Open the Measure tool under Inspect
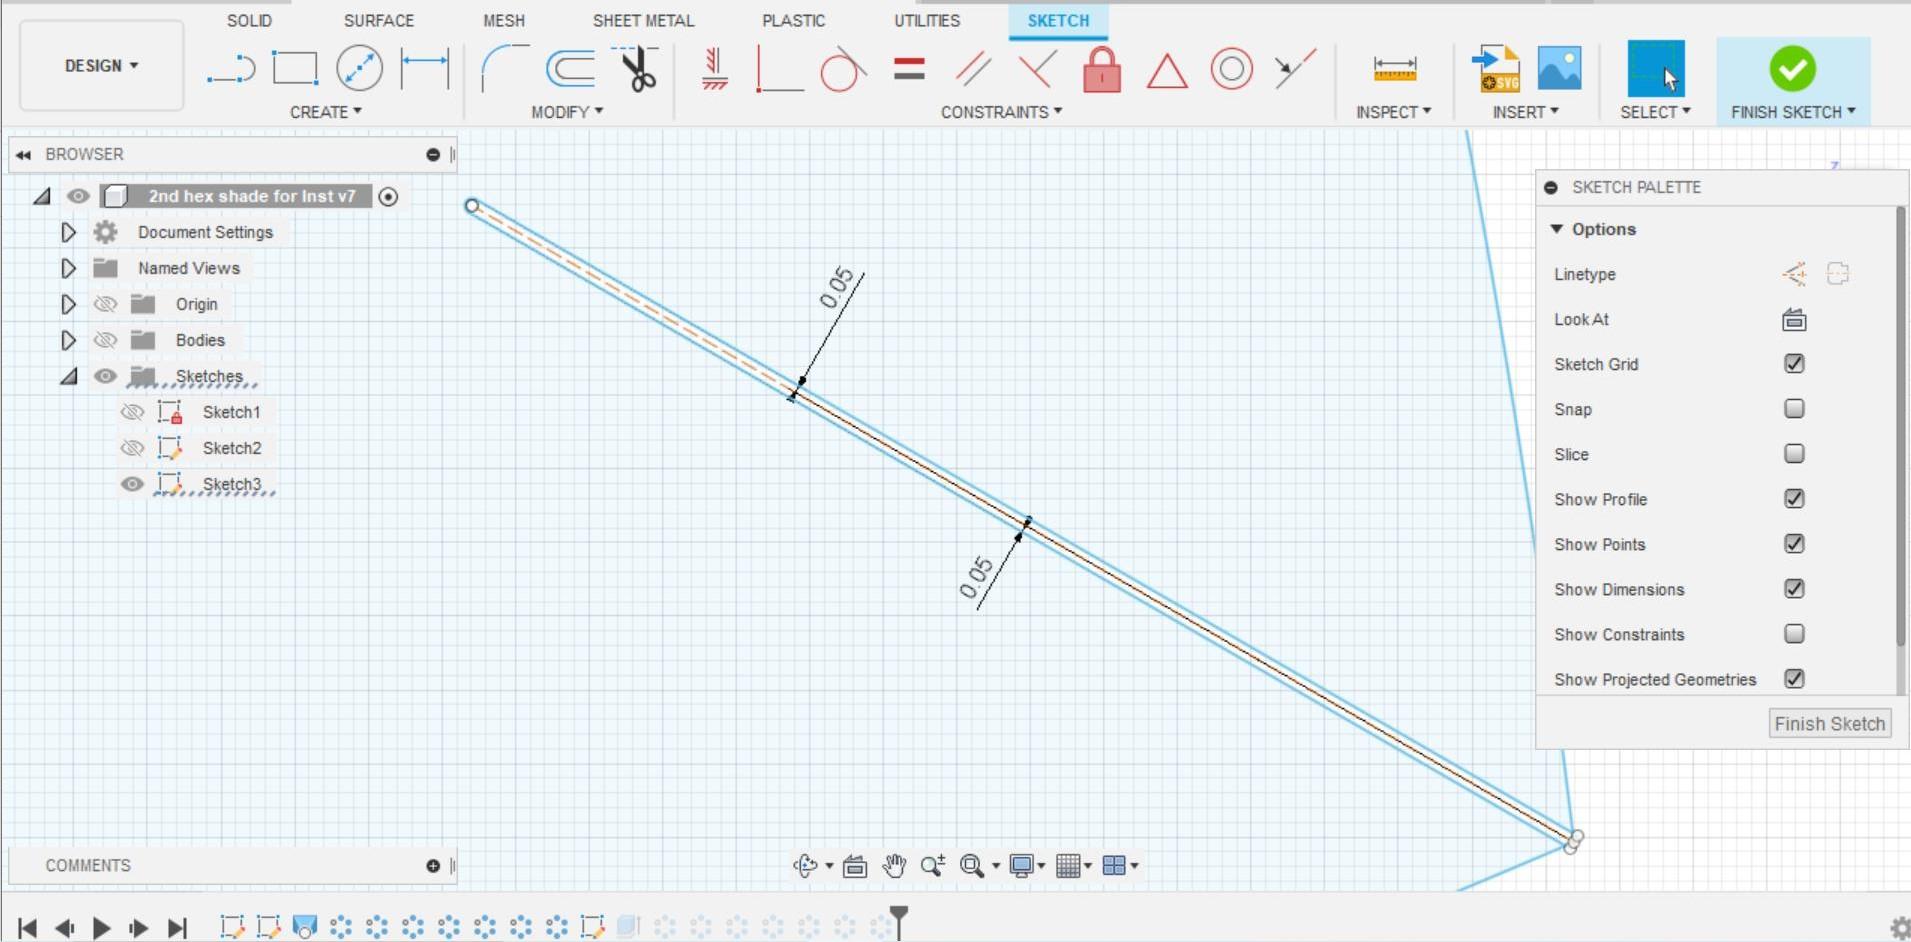The height and width of the screenshot is (942, 1911). (x=1394, y=68)
